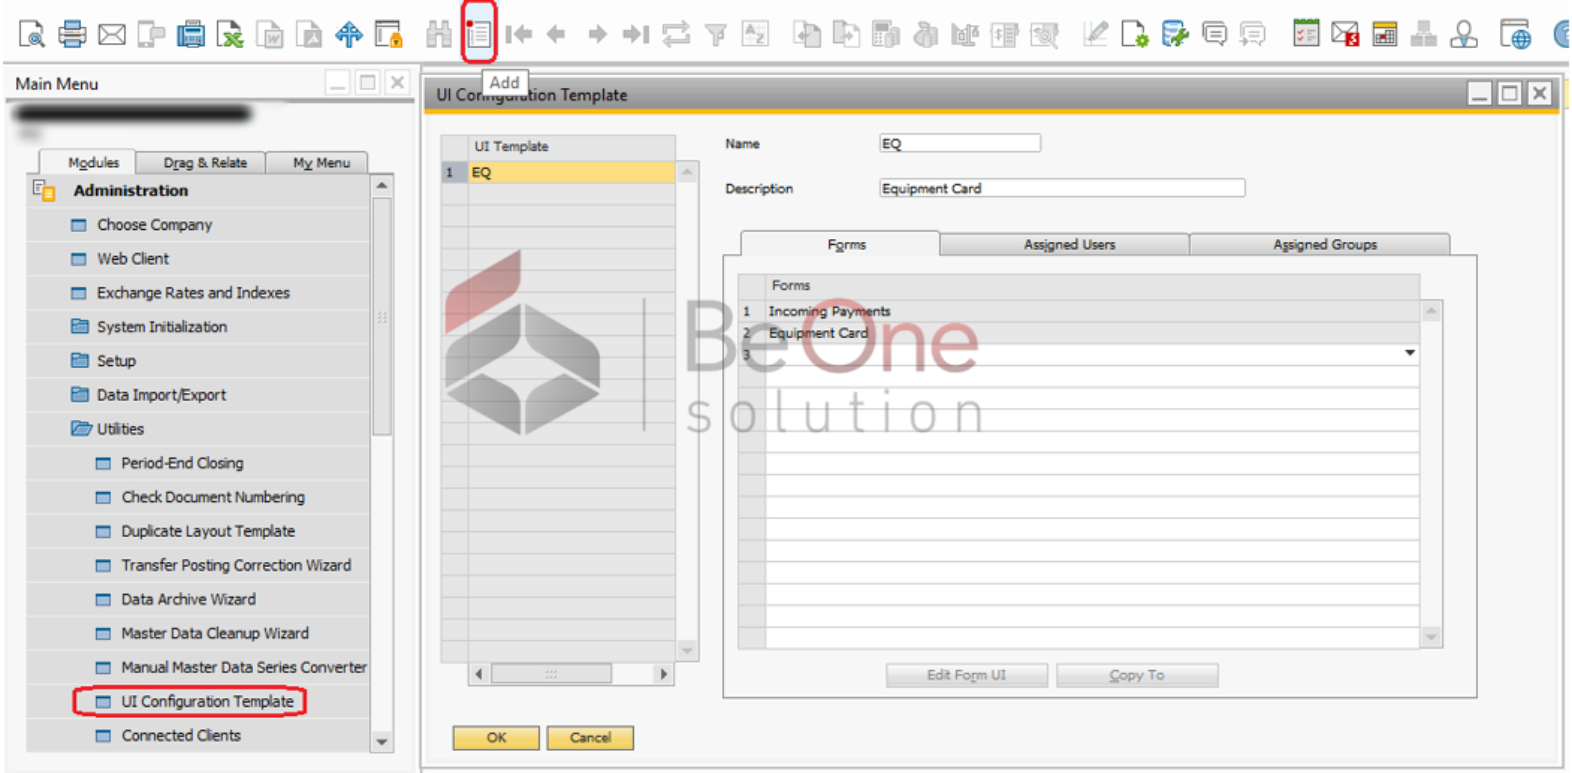
Task: Click the Edit Form UI button
Action: click(x=966, y=675)
